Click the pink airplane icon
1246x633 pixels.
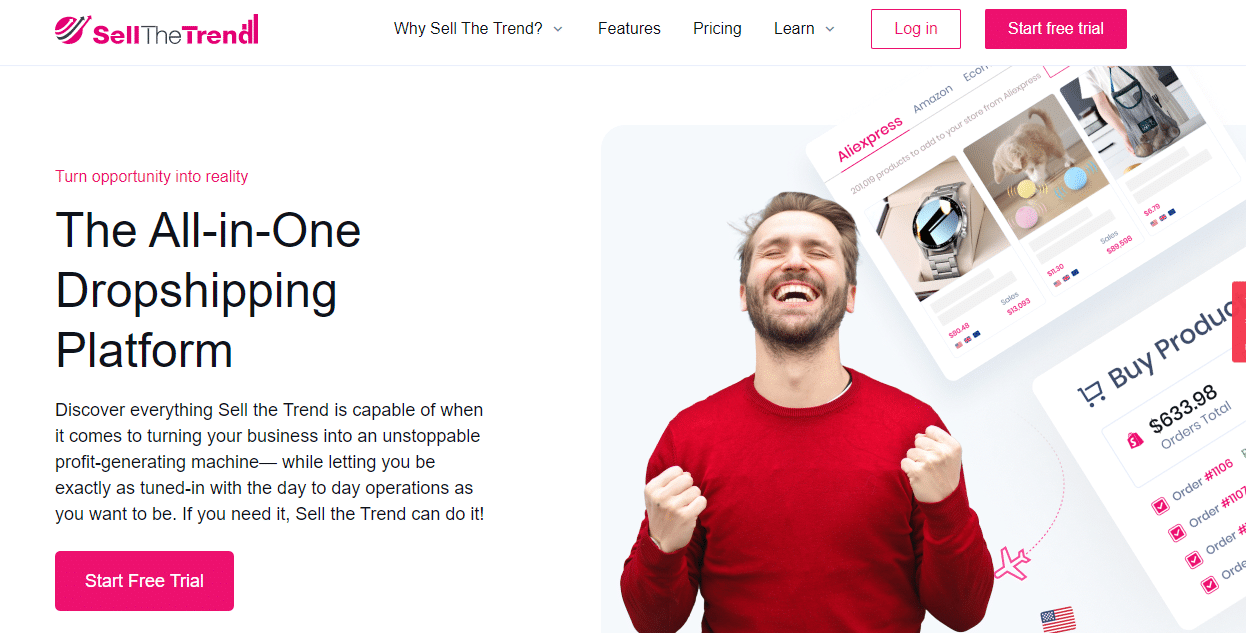pos(1011,566)
